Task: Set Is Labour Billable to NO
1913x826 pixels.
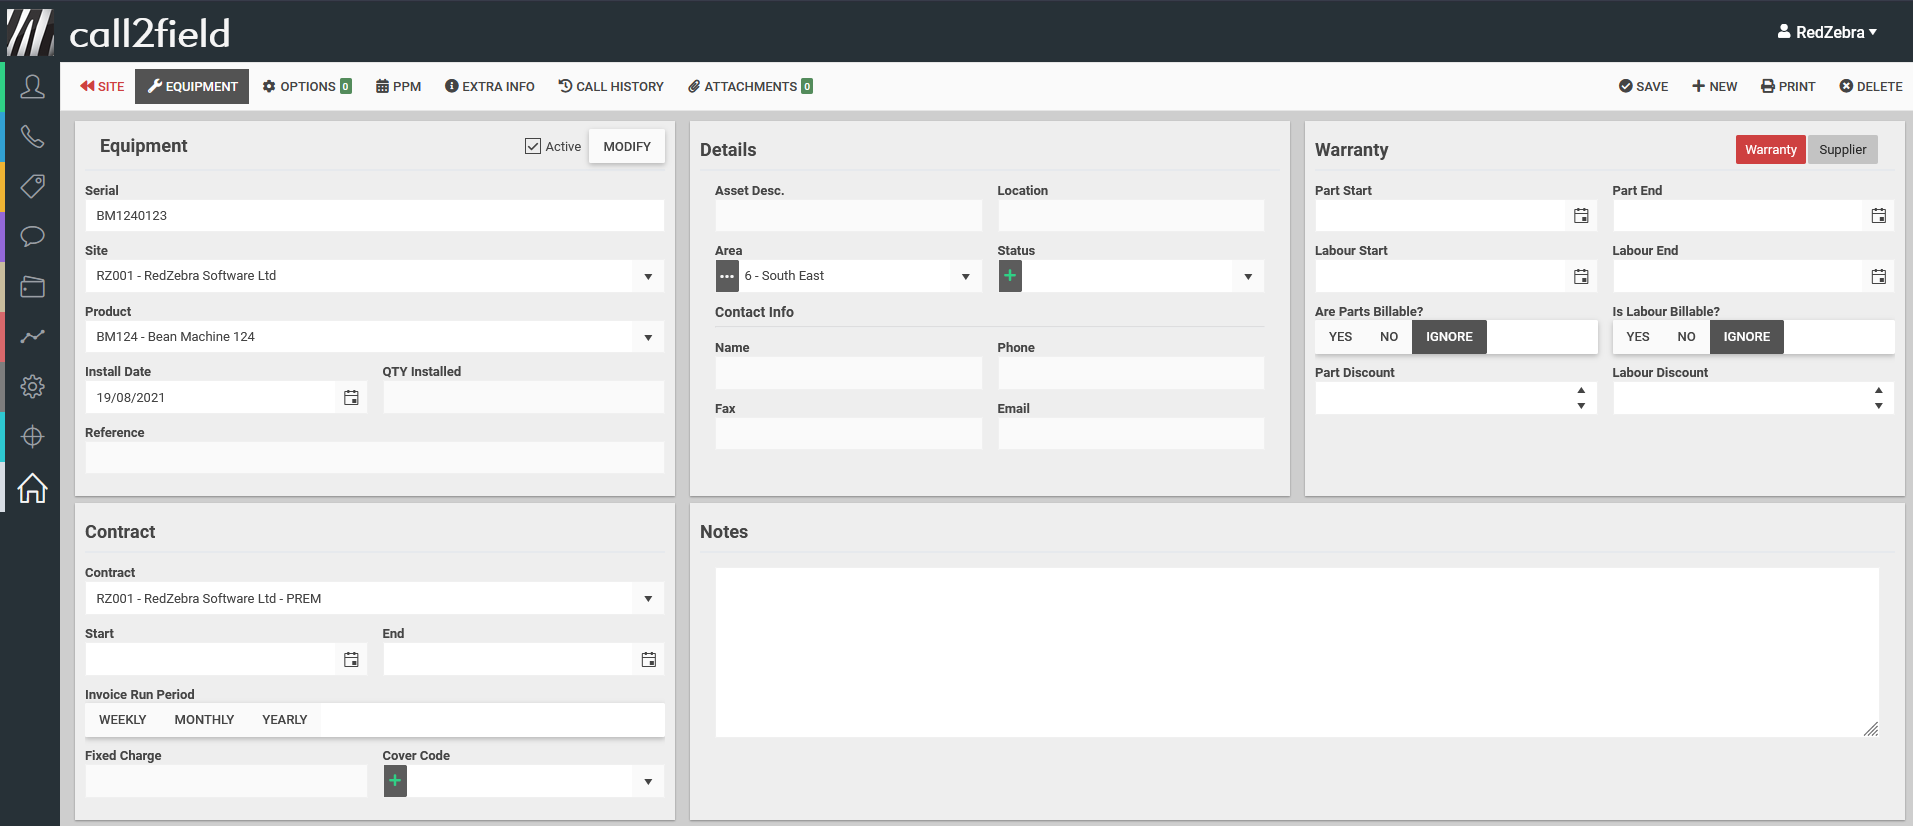Action: pos(1686,337)
